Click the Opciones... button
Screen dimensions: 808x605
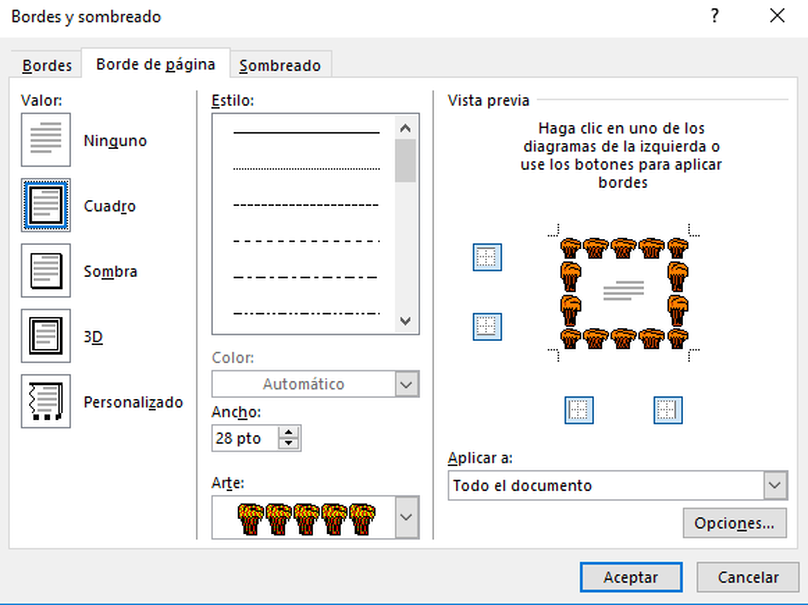734,523
